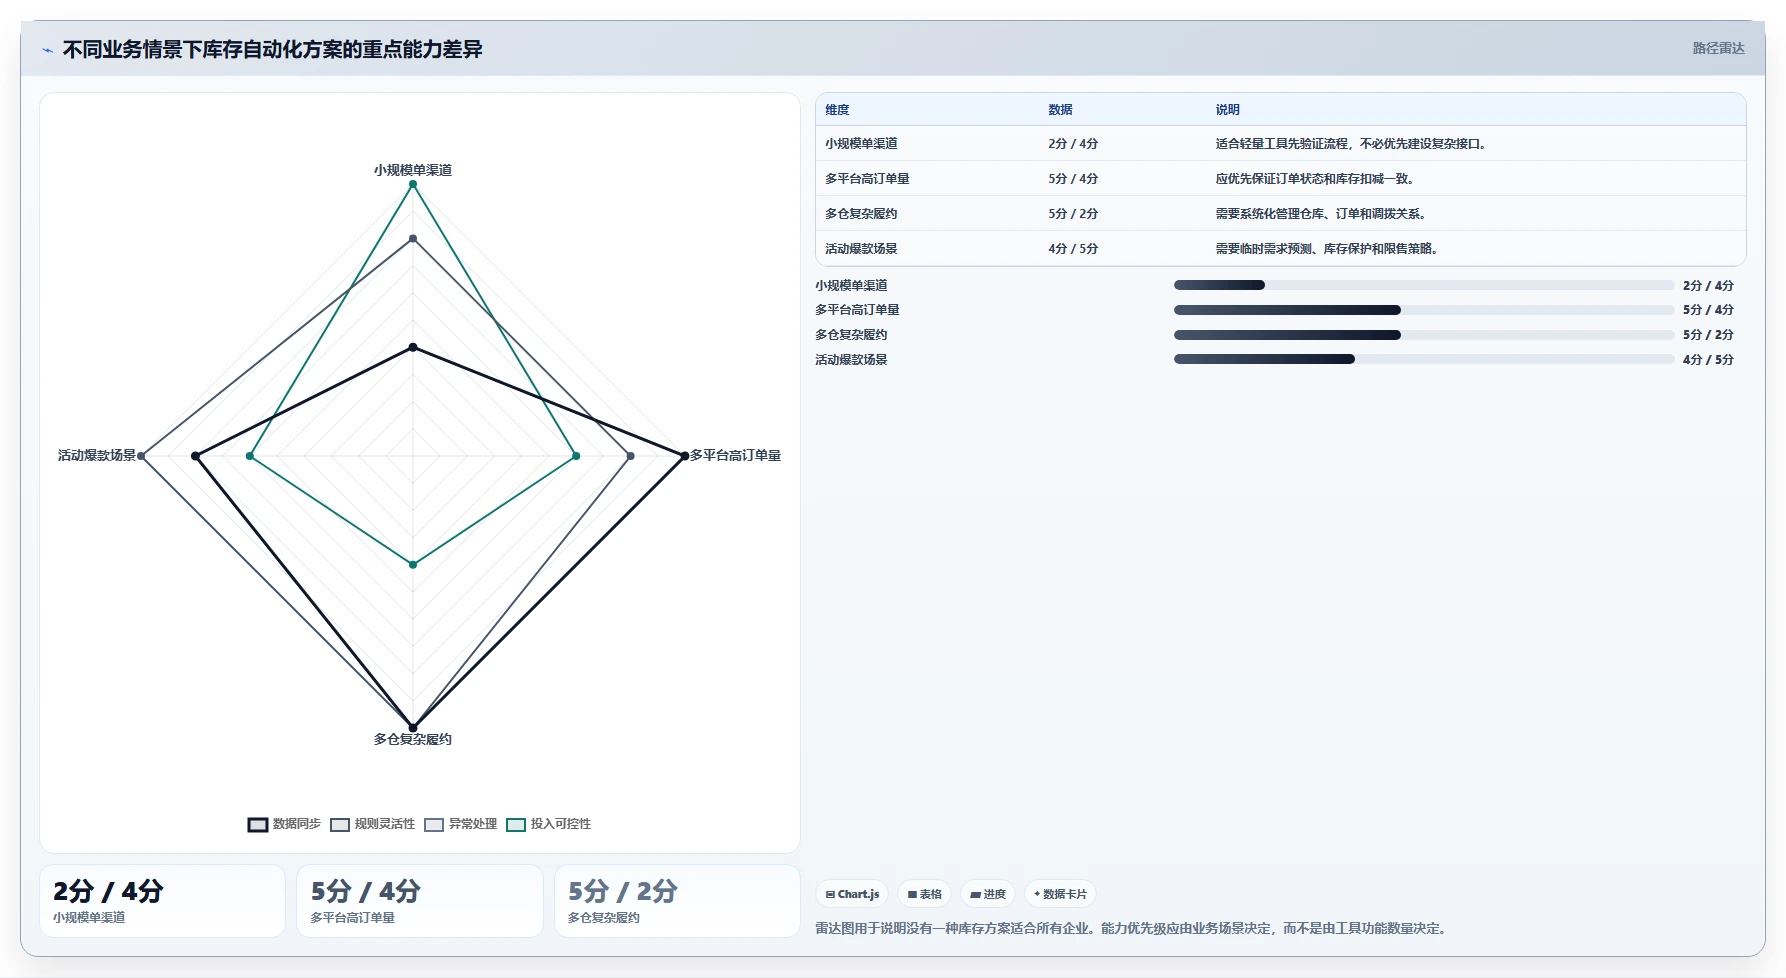Click the 活动爆款场景 progress bar
This screenshot has width=1786, height=978.
point(1424,359)
